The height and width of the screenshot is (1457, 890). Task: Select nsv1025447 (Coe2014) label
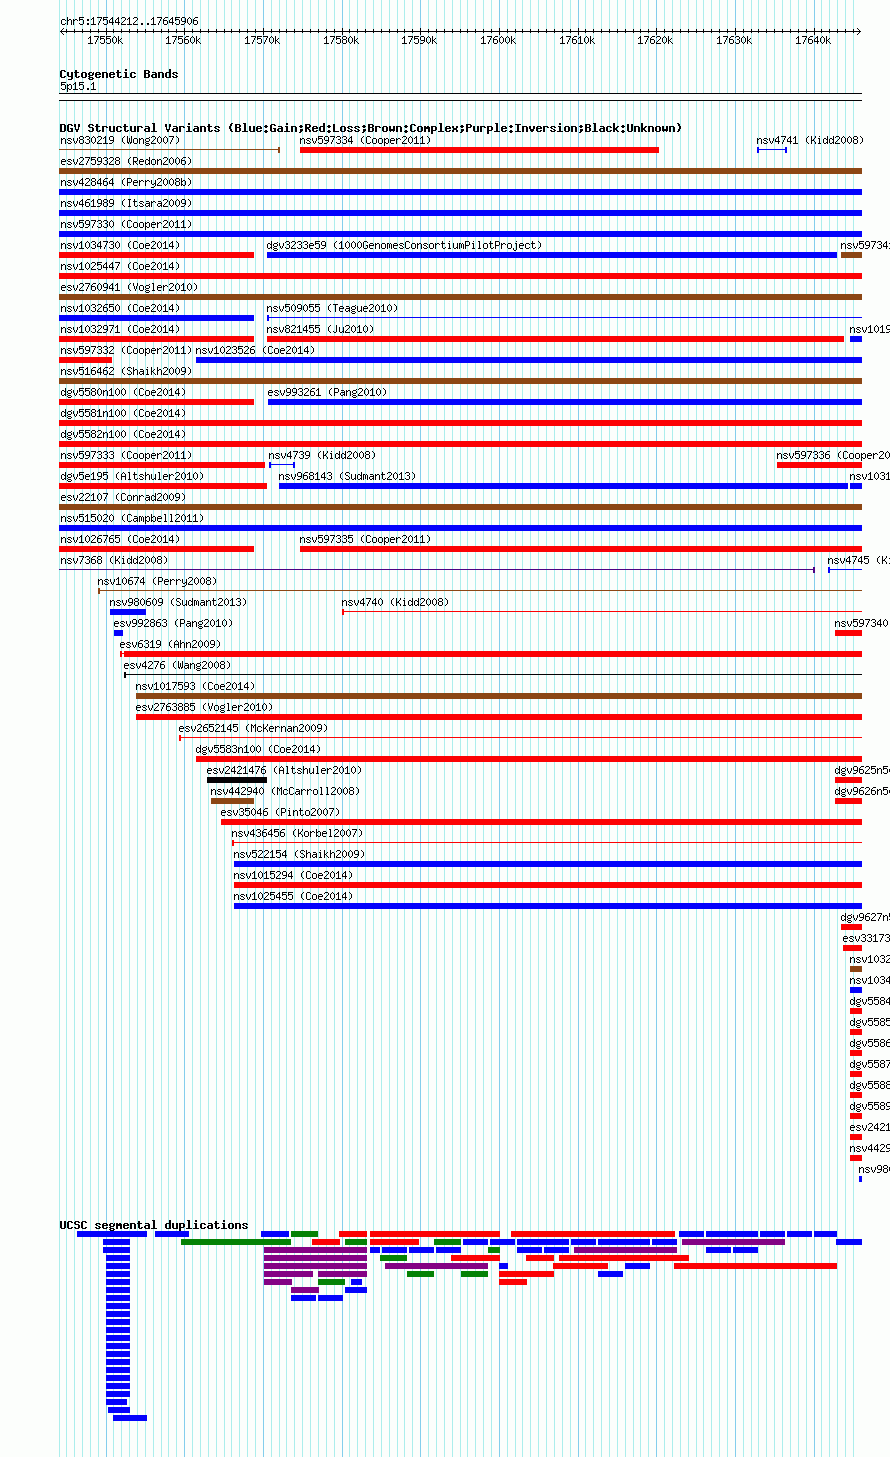tap(120, 266)
